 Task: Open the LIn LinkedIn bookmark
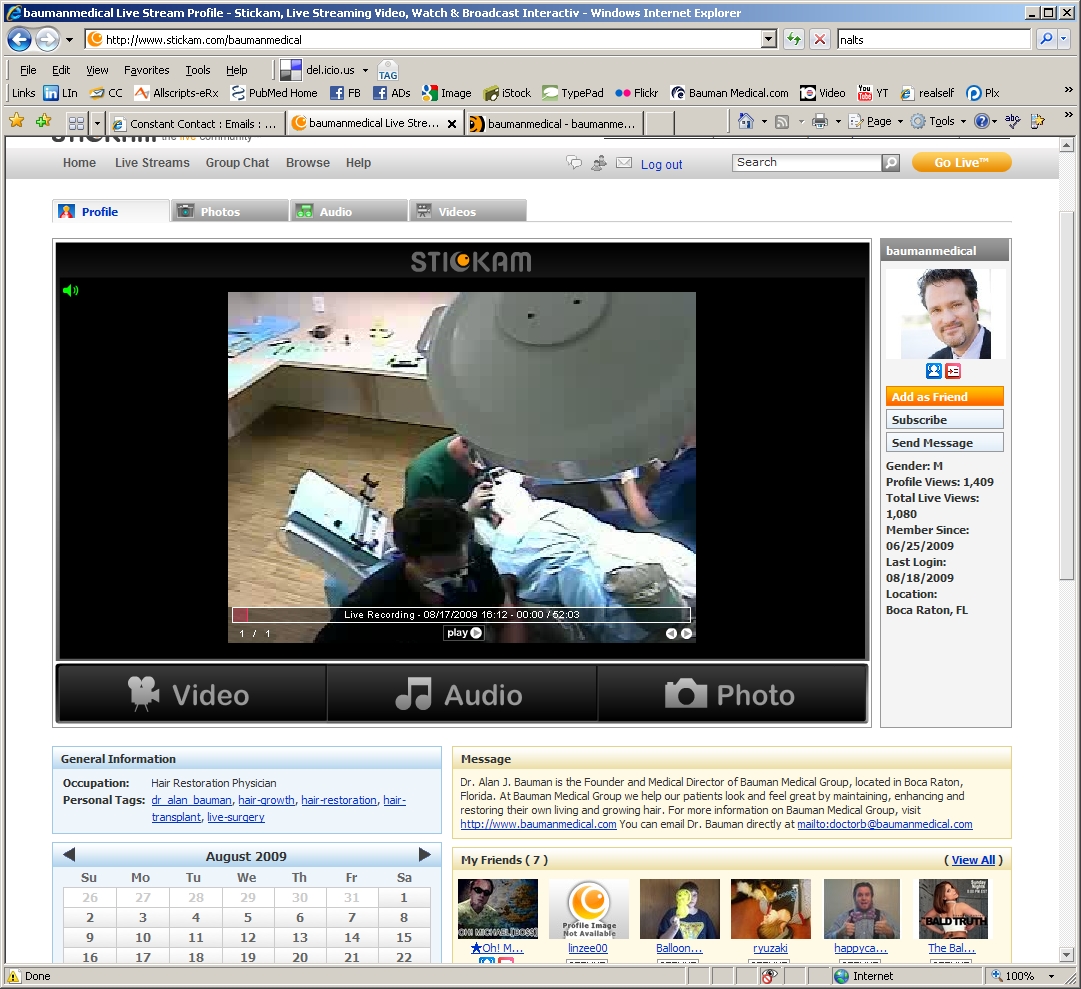60,93
